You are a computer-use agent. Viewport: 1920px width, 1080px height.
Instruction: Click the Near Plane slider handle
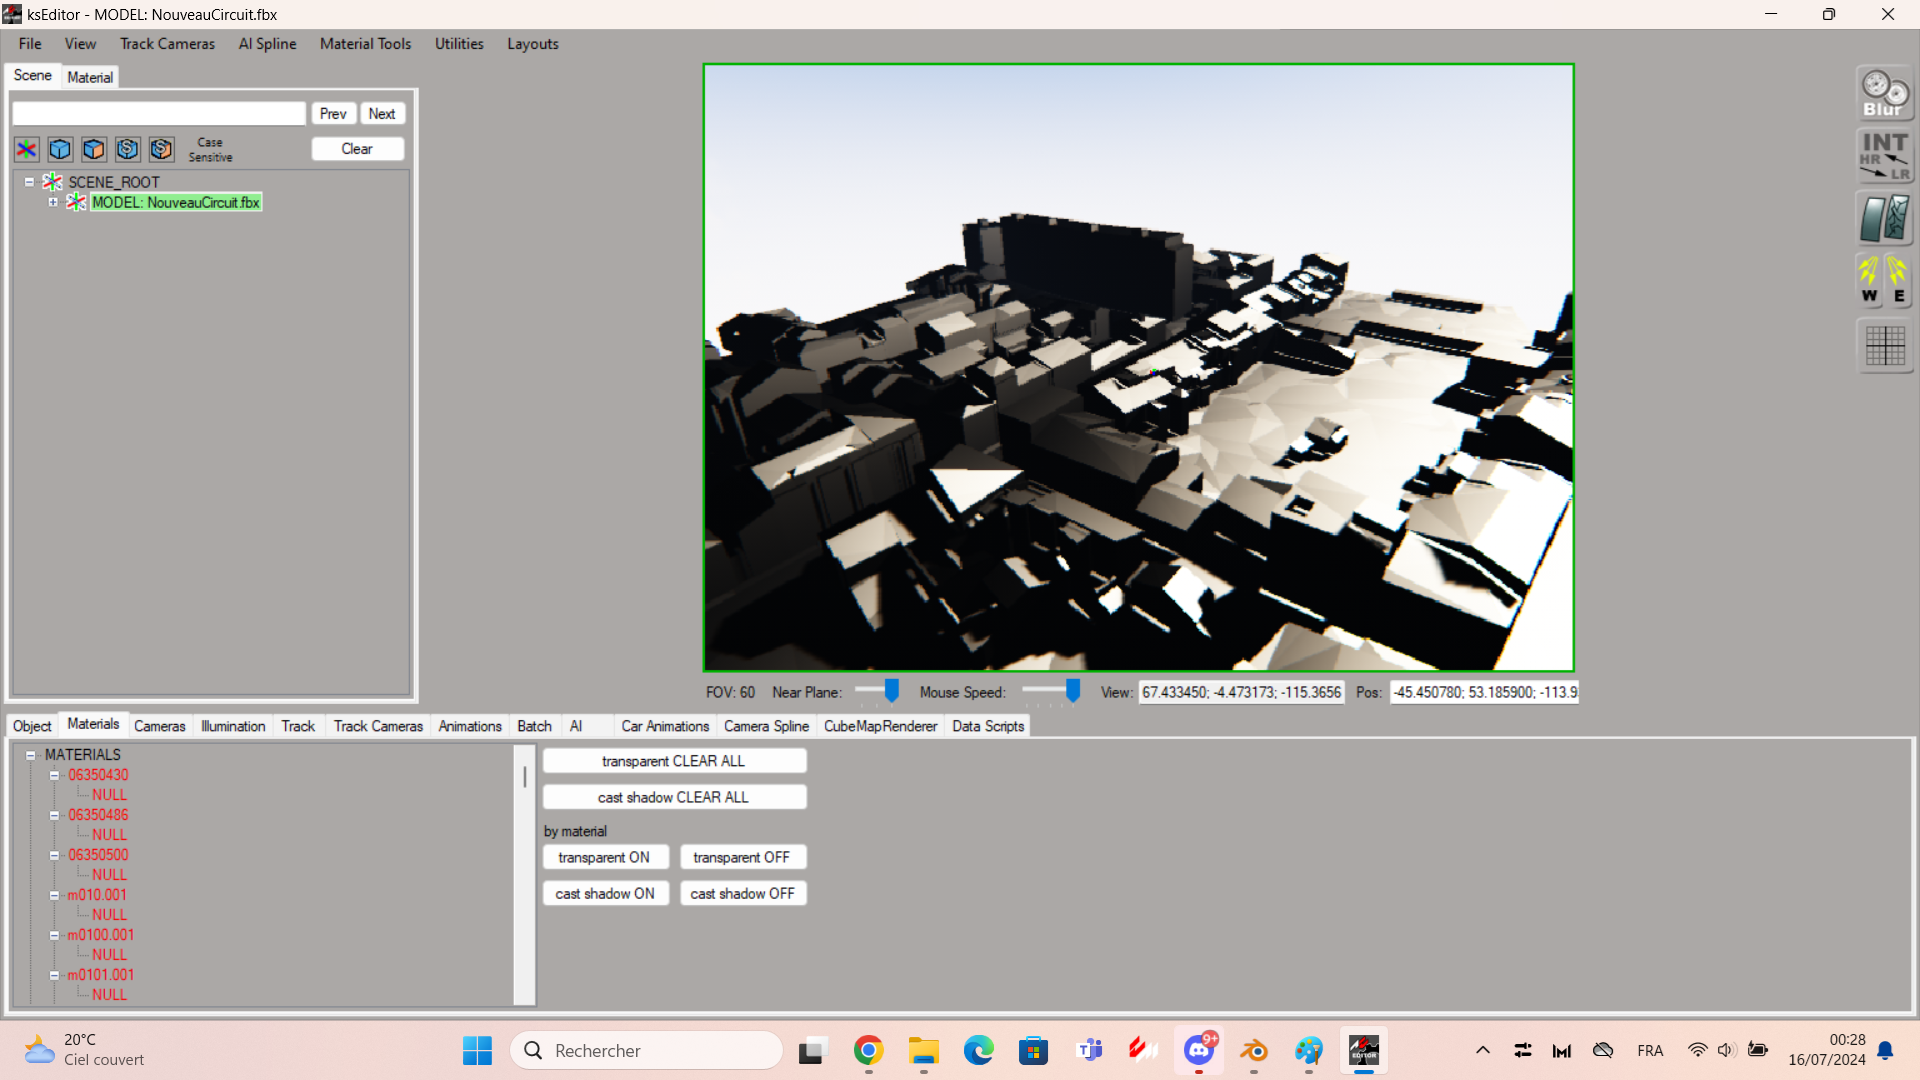click(891, 691)
